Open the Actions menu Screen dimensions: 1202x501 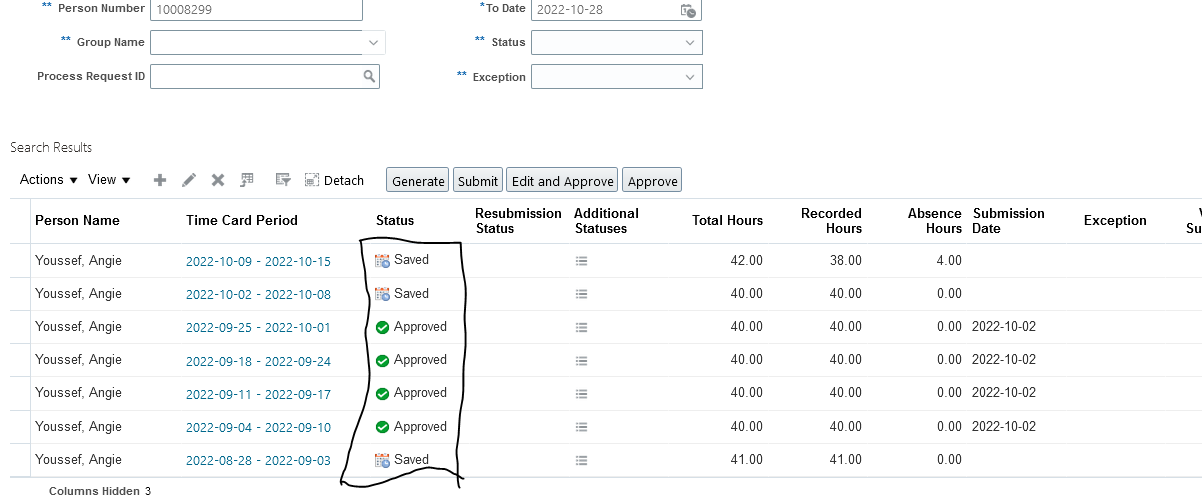48,180
